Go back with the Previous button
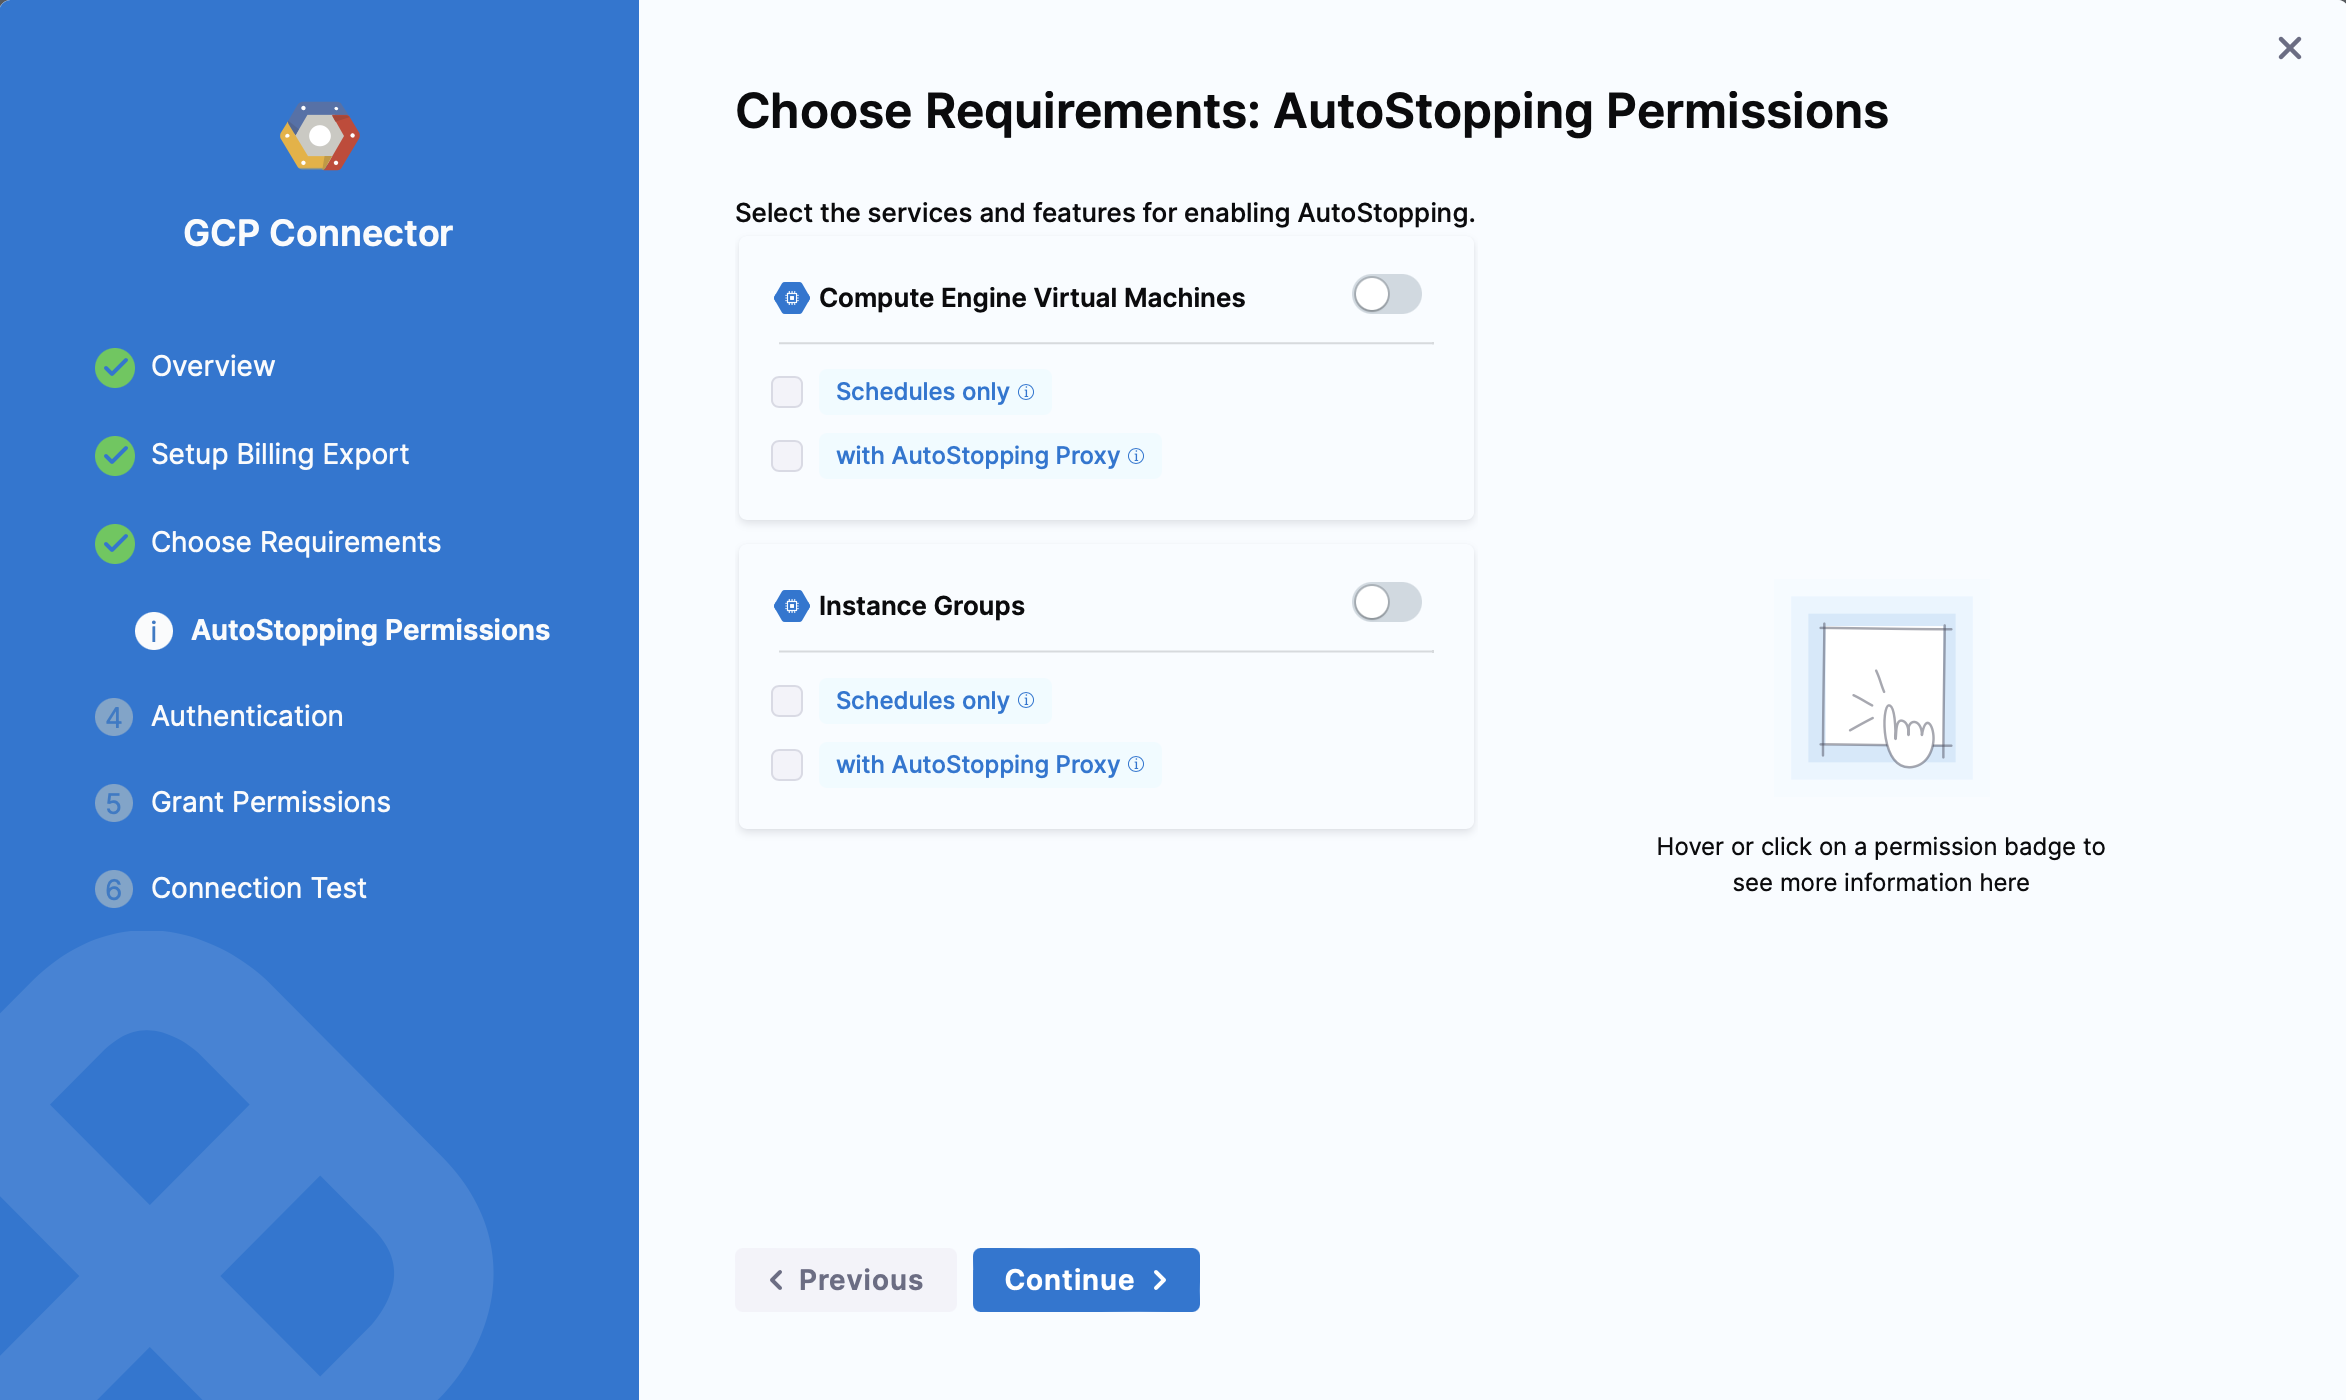Viewport: 2346px width, 1400px height. point(845,1280)
